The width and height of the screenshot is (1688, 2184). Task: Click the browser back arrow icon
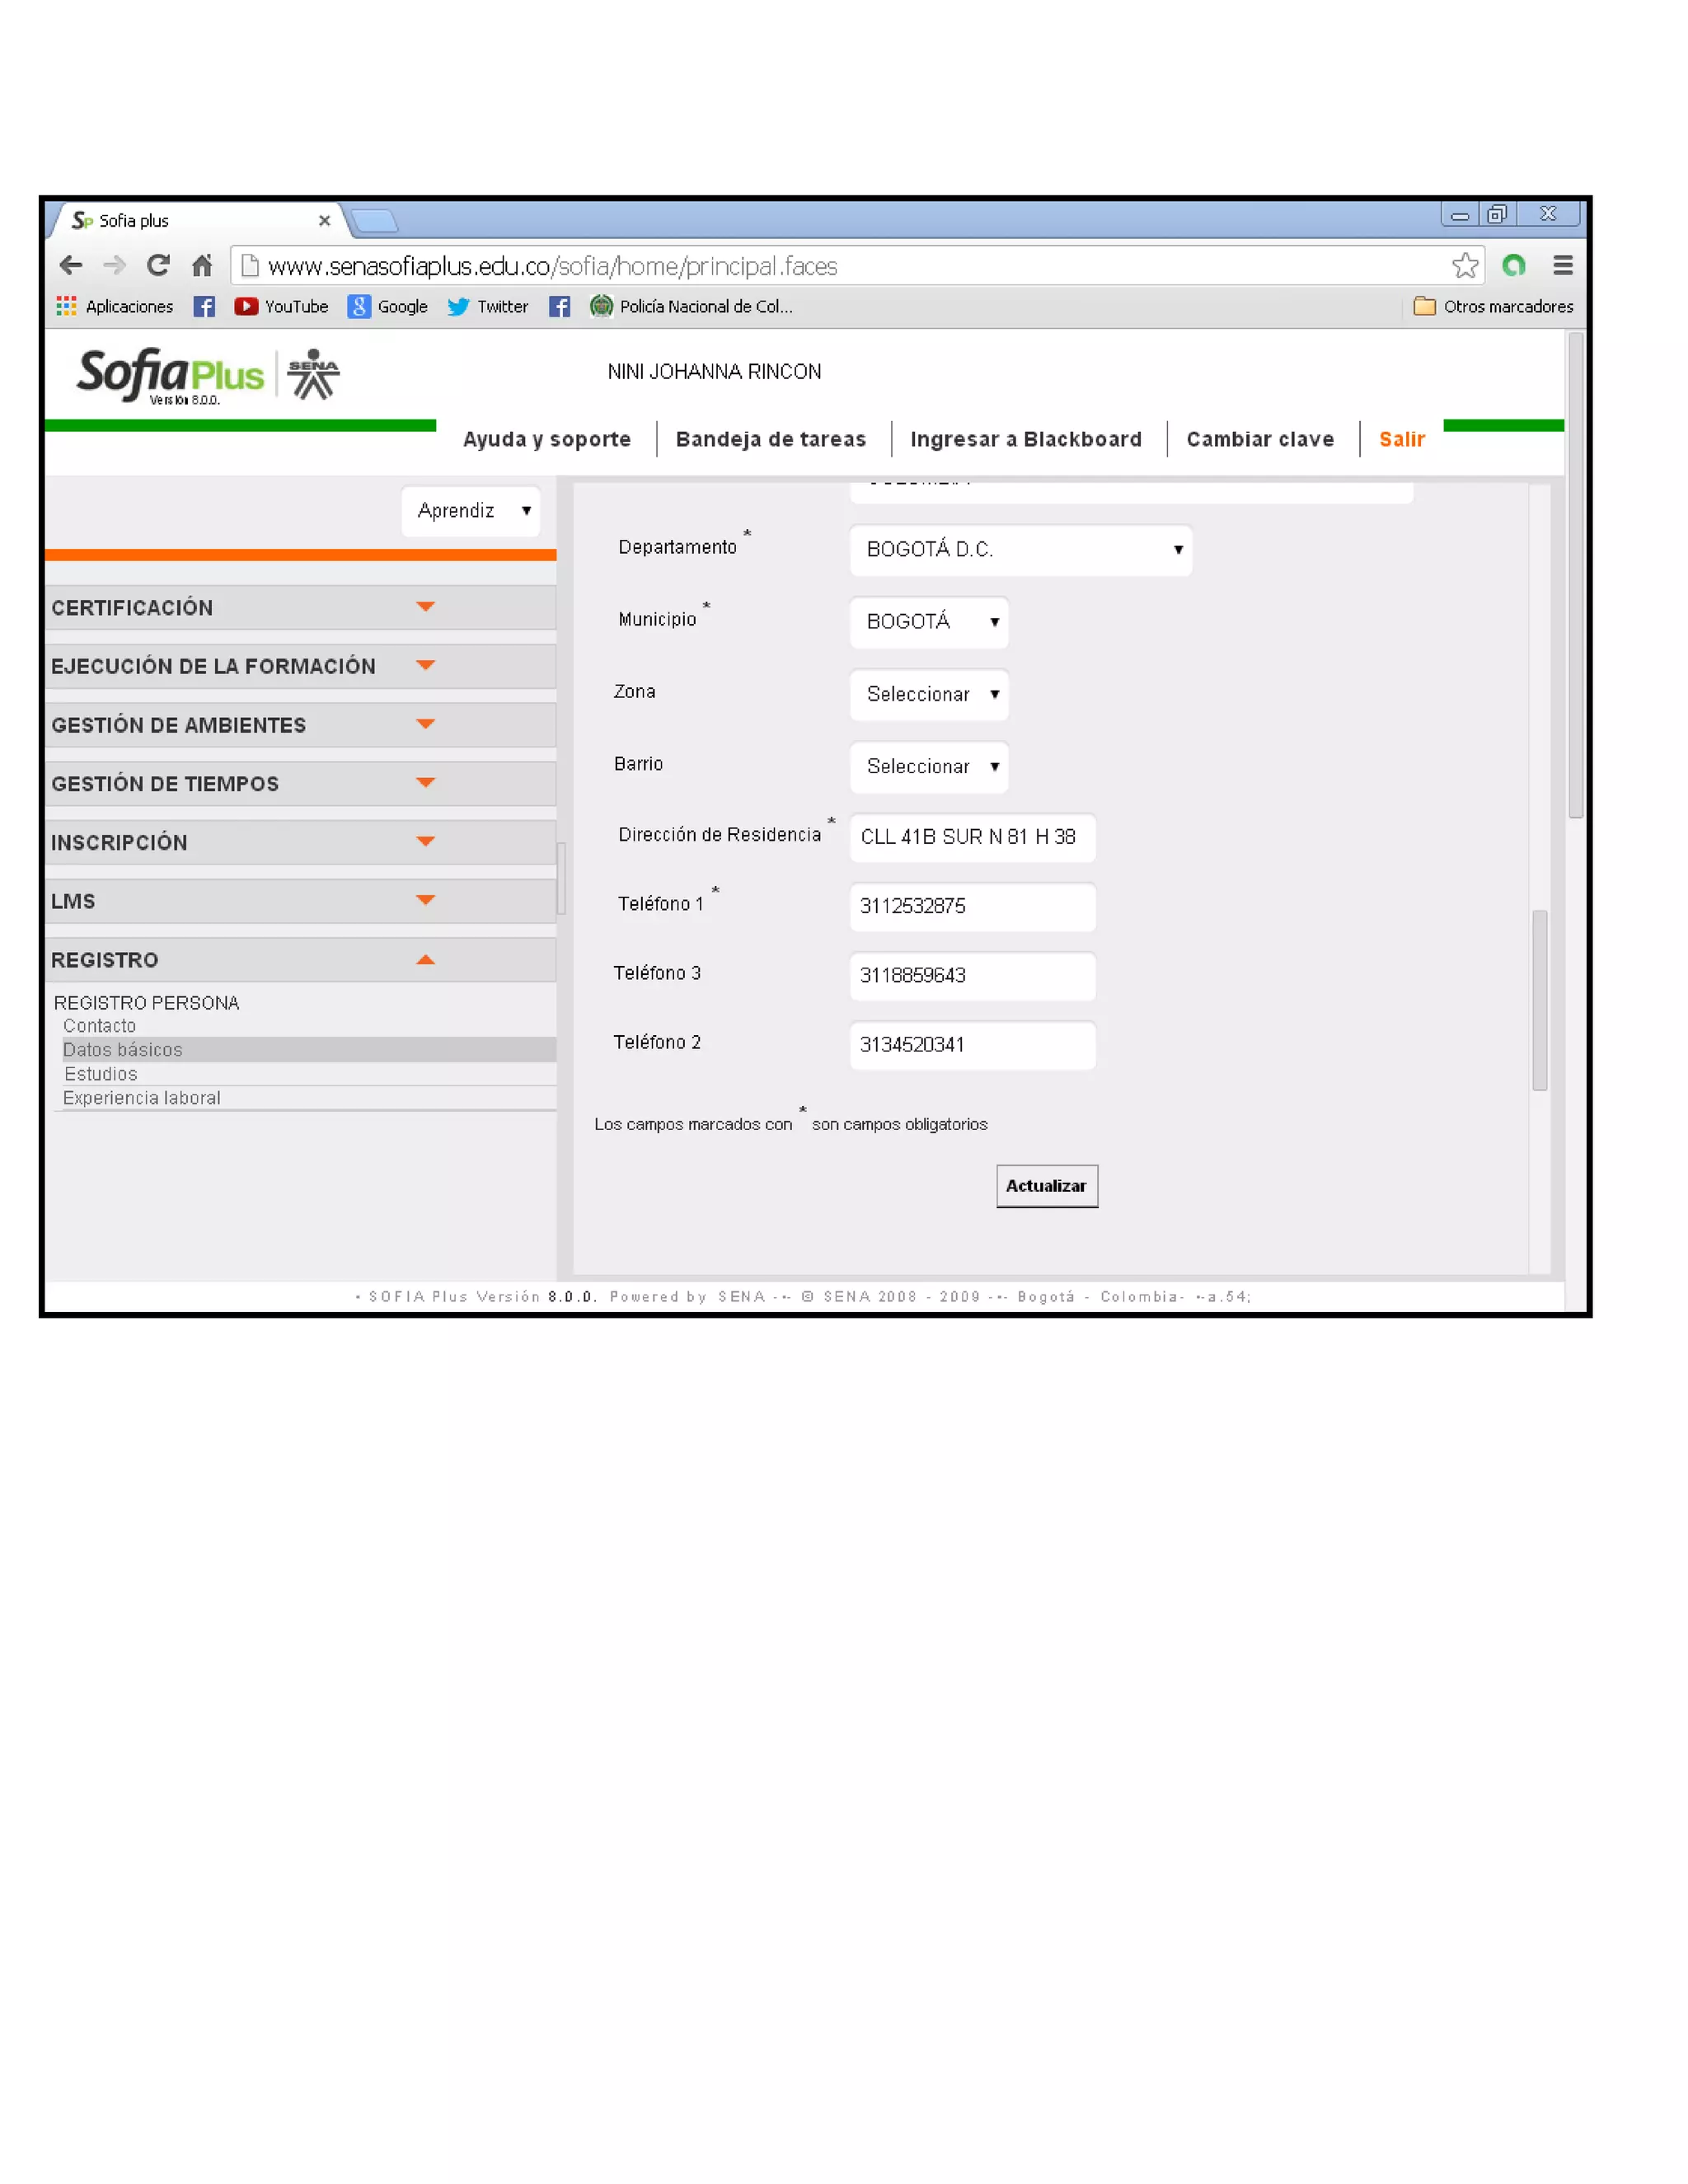(x=71, y=265)
